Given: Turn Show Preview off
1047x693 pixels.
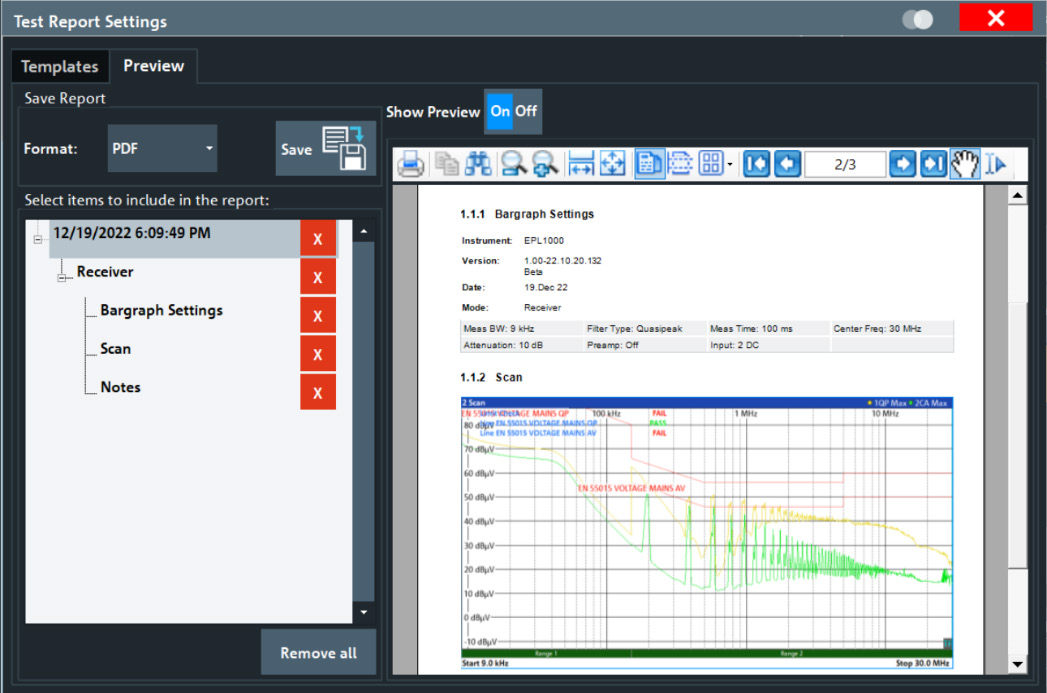Looking at the screenshot, I should (x=526, y=112).
